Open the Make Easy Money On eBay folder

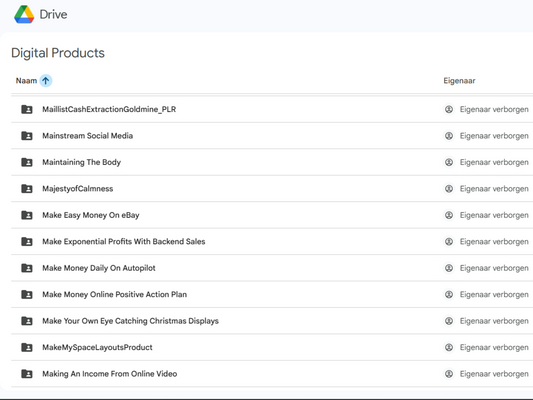[x=91, y=215]
